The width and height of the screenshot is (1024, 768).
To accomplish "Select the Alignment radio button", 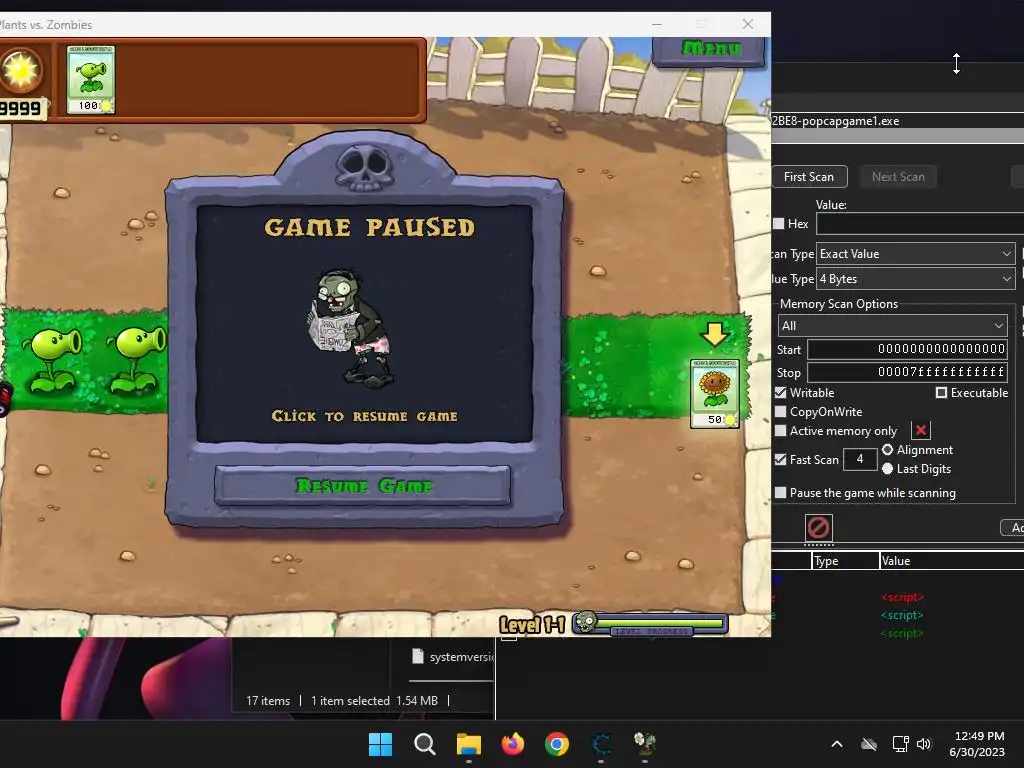I will [888, 449].
